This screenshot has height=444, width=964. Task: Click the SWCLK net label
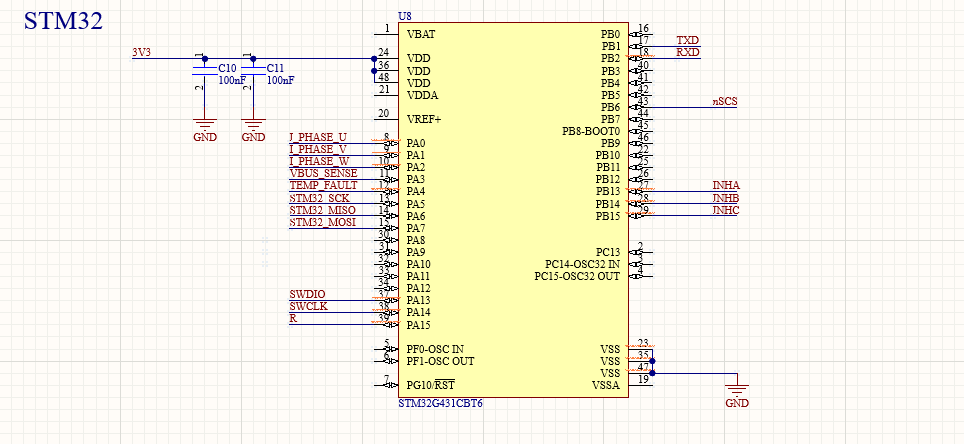309,306
